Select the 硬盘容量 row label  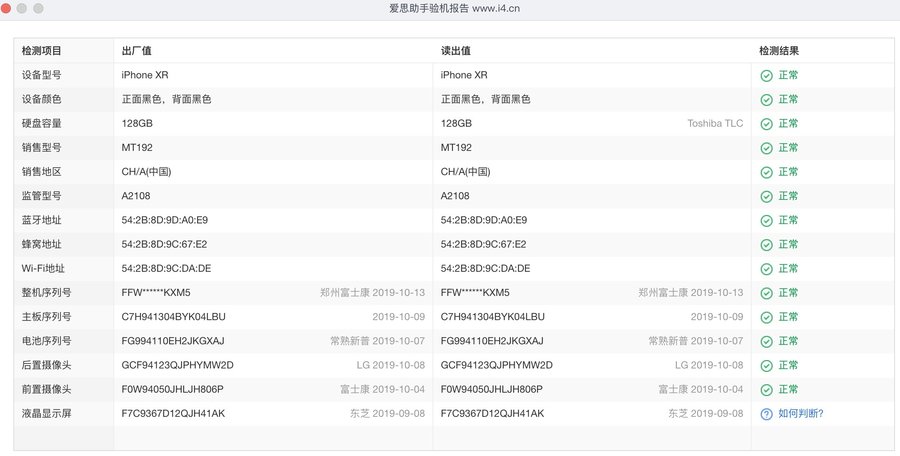[x=41, y=123]
